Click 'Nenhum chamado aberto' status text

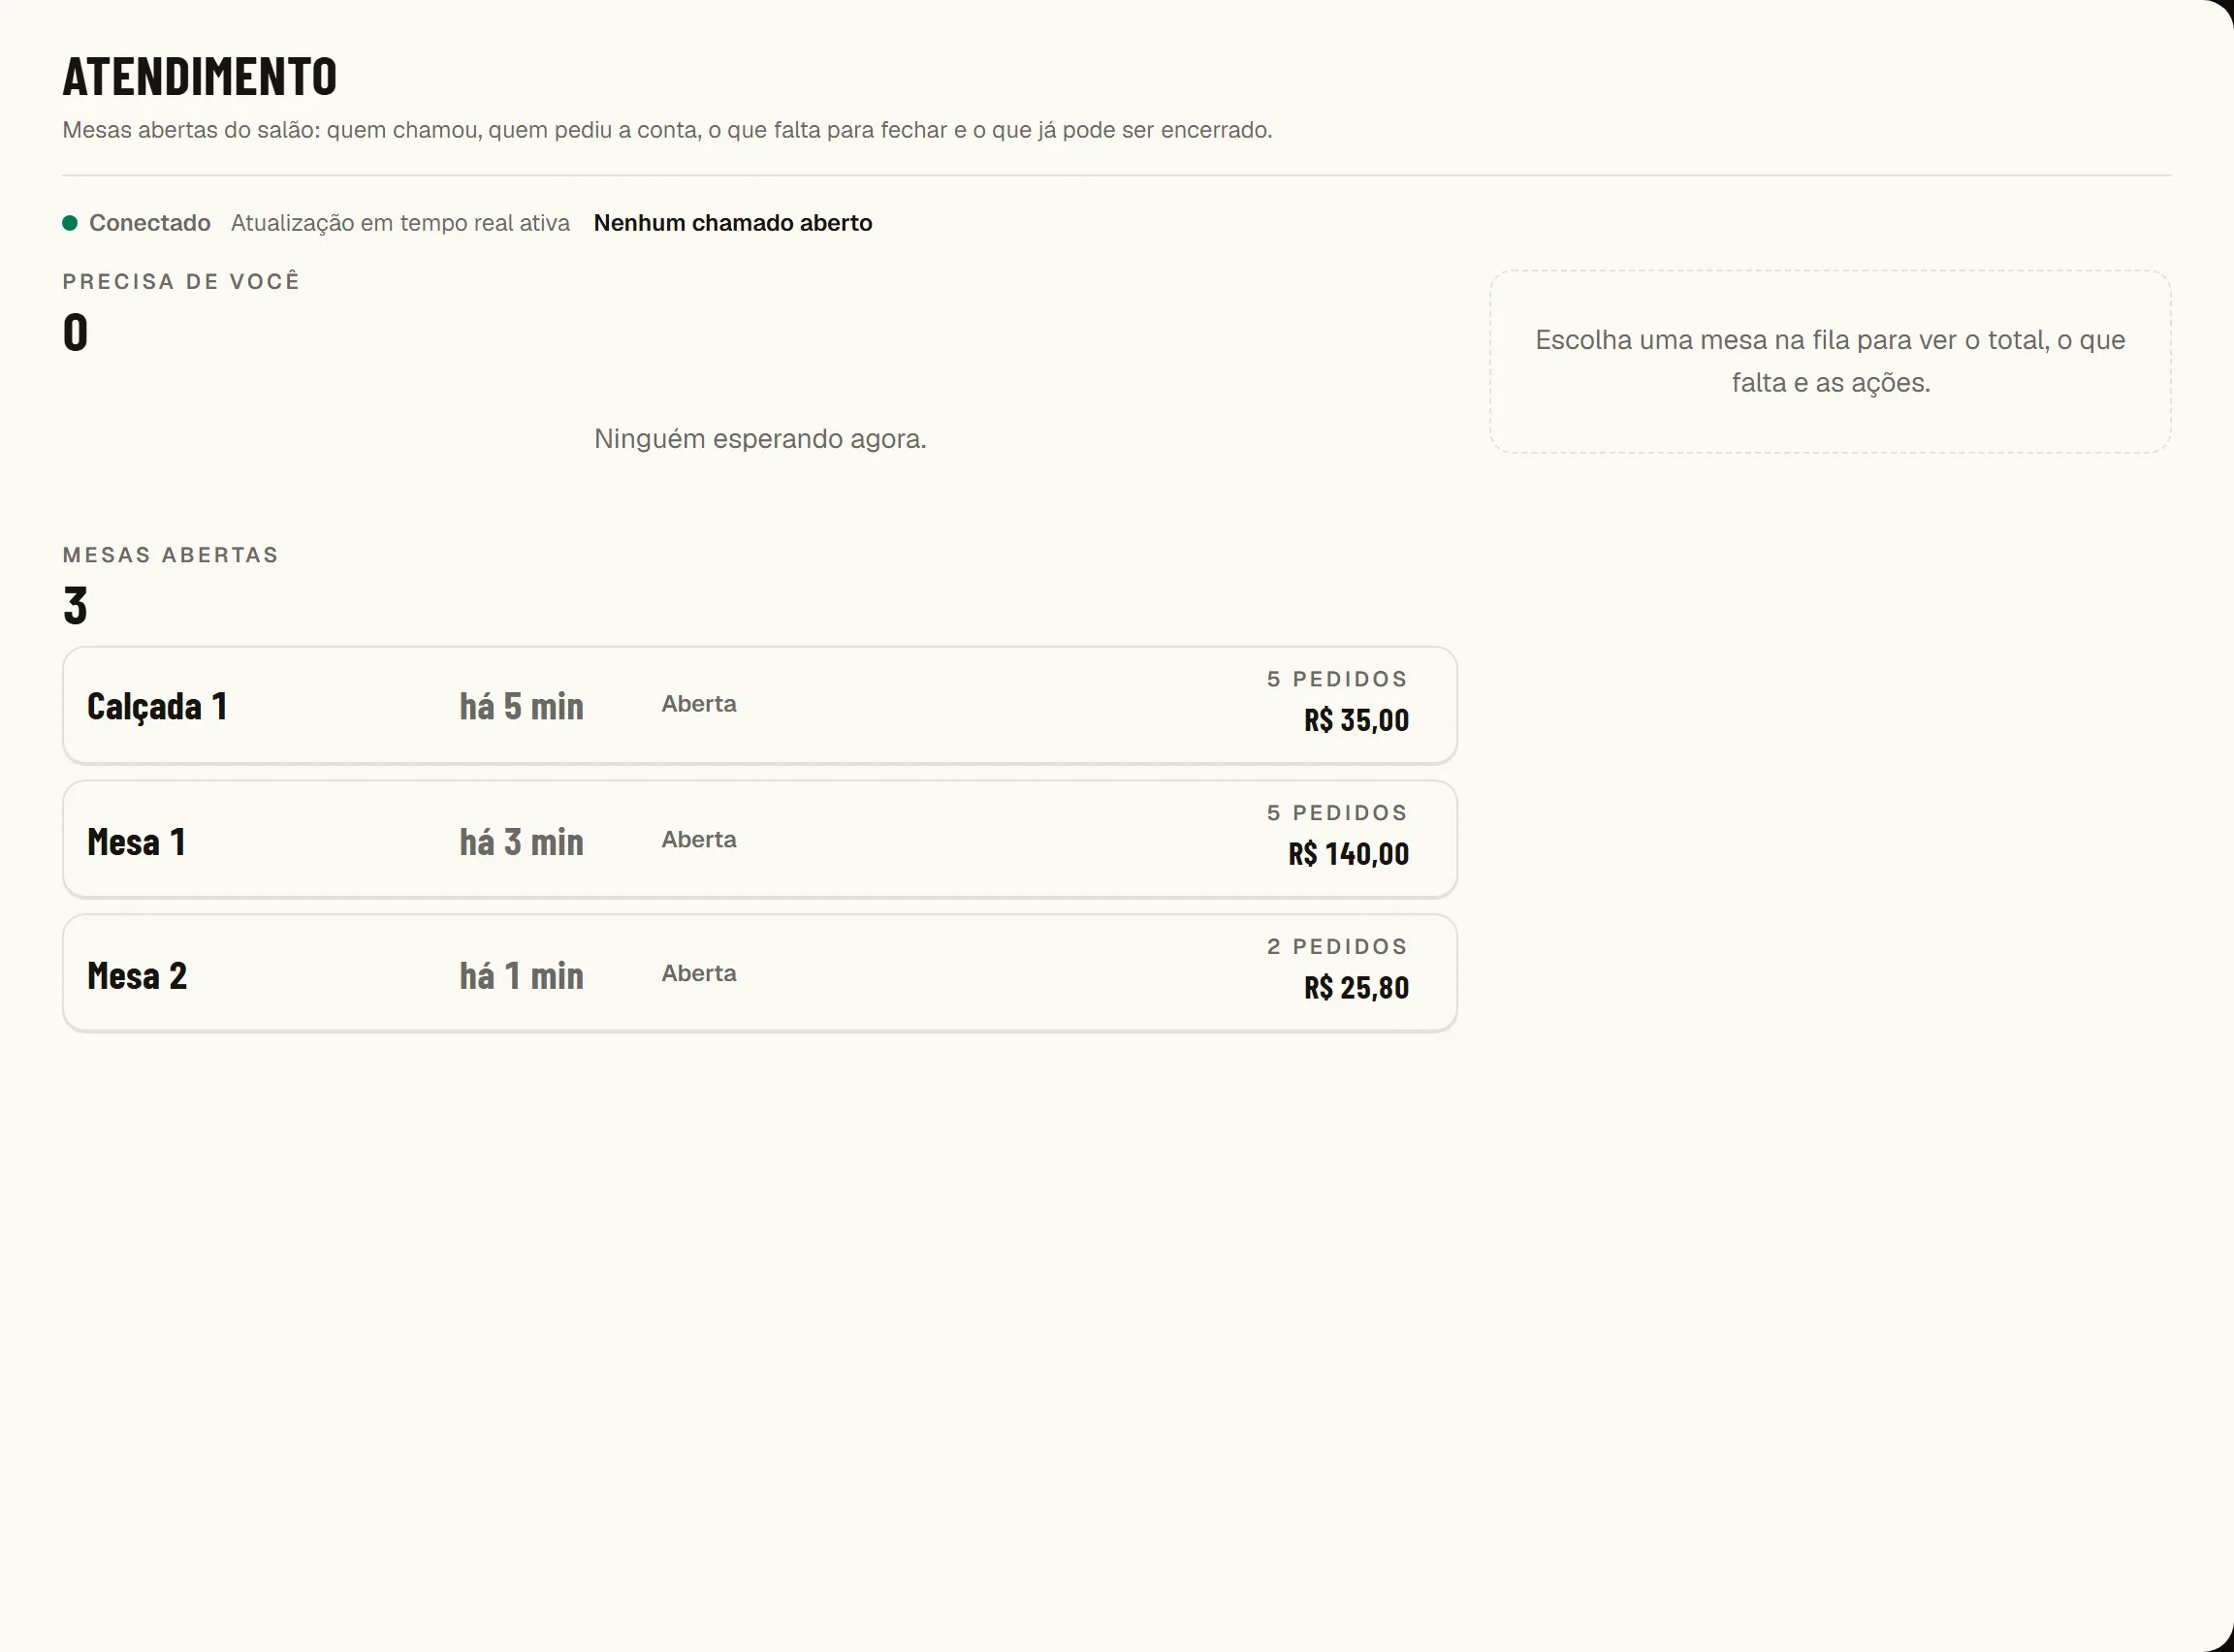[x=733, y=223]
